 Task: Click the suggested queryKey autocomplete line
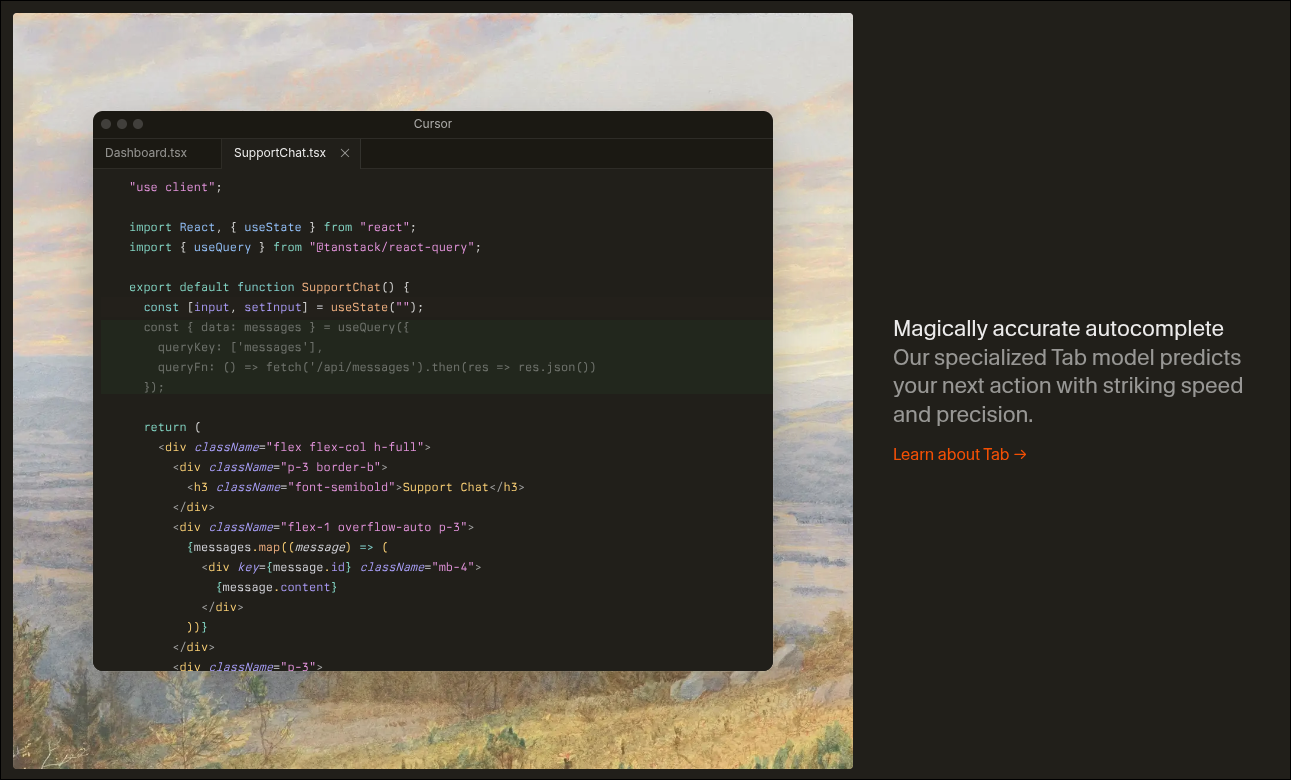click(x=240, y=347)
